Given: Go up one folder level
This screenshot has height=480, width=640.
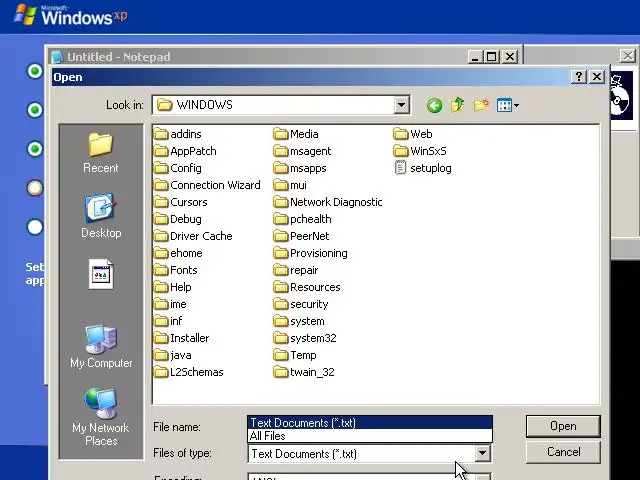Looking at the screenshot, I should [458, 105].
